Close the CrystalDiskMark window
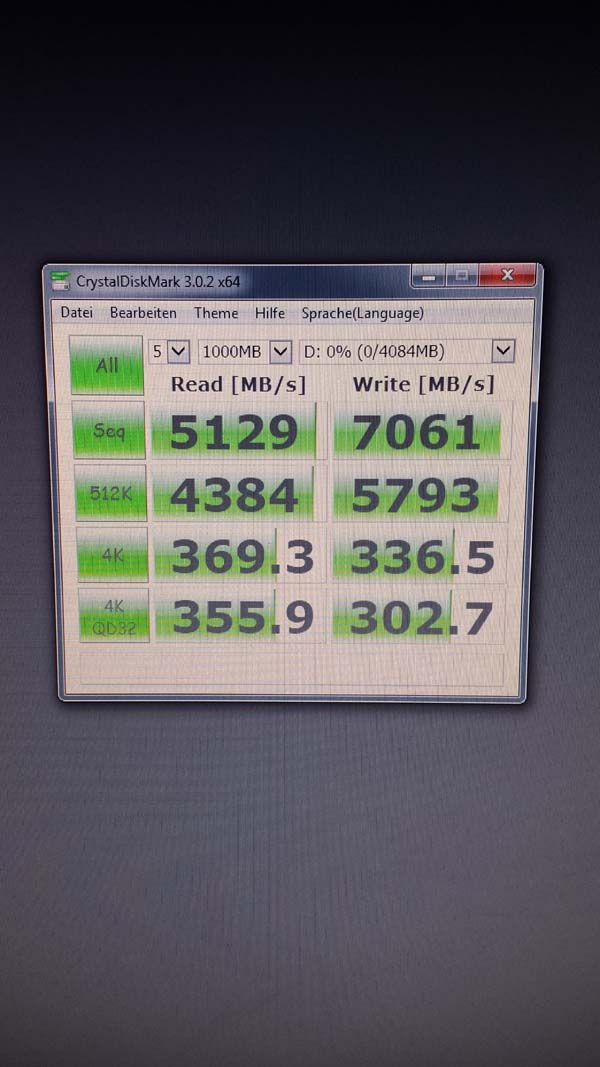This screenshot has width=600, height=1067. click(507, 276)
